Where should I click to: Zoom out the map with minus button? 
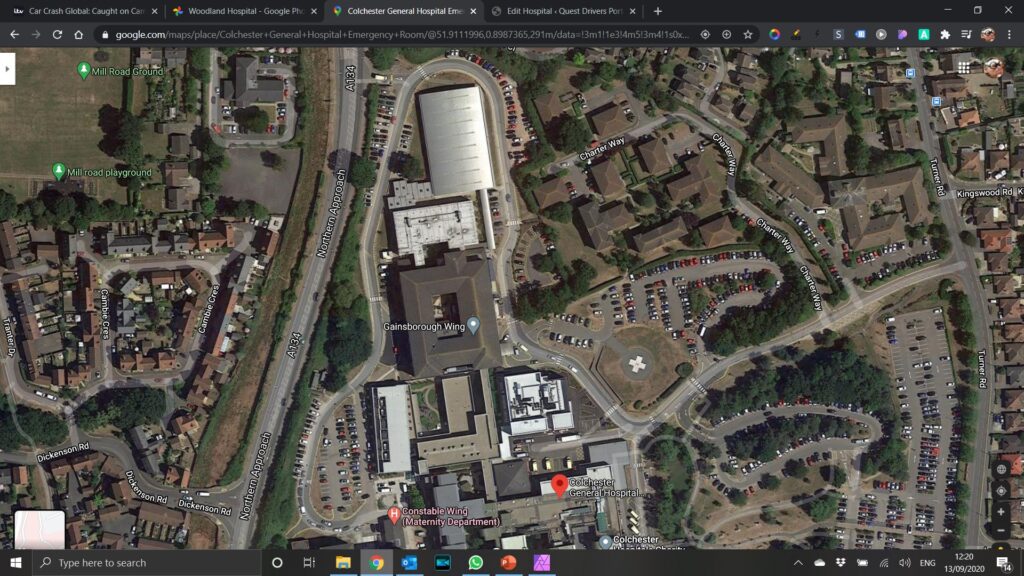click(1001, 530)
